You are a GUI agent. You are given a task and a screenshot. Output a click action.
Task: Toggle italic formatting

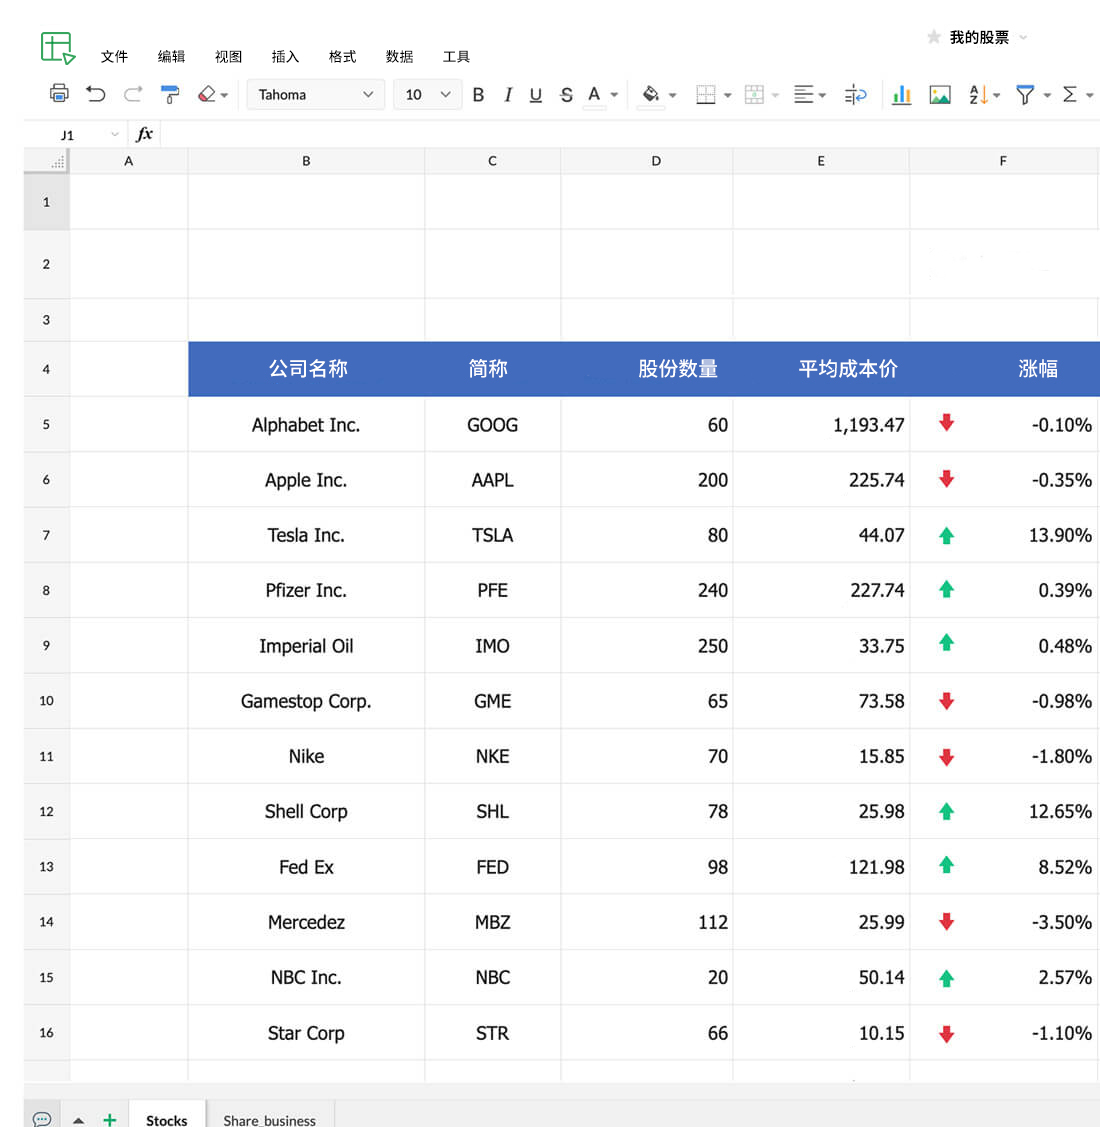[508, 94]
